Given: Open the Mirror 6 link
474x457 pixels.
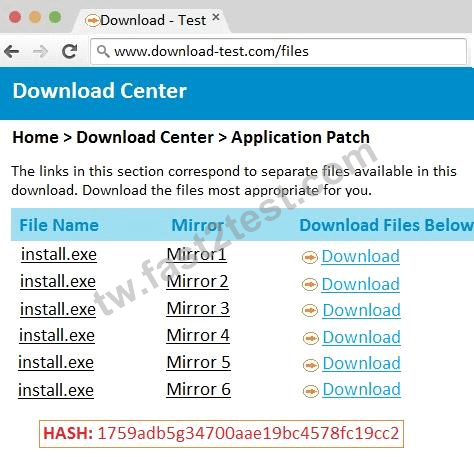Looking at the screenshot, I should pyautogui.click(x=199, y=390).
